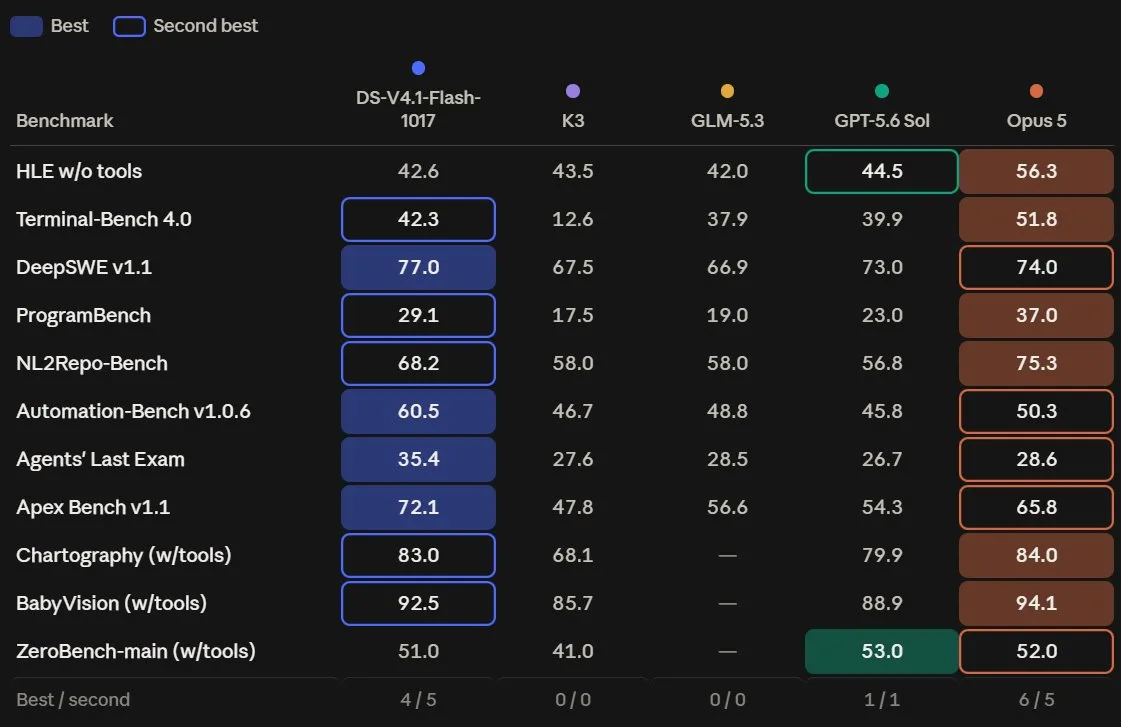Select the K3 column header

[x=573, y=120]
